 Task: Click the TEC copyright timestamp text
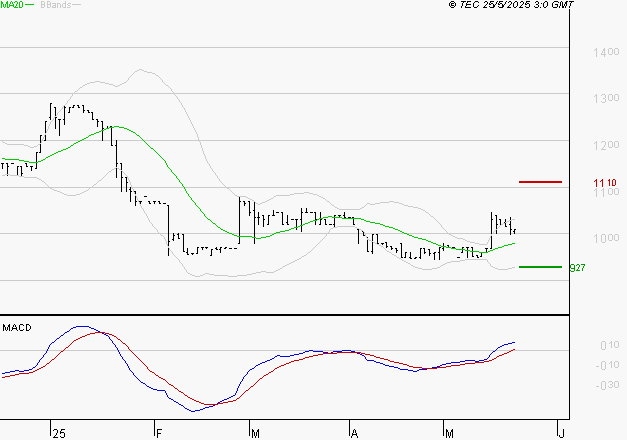511,4
